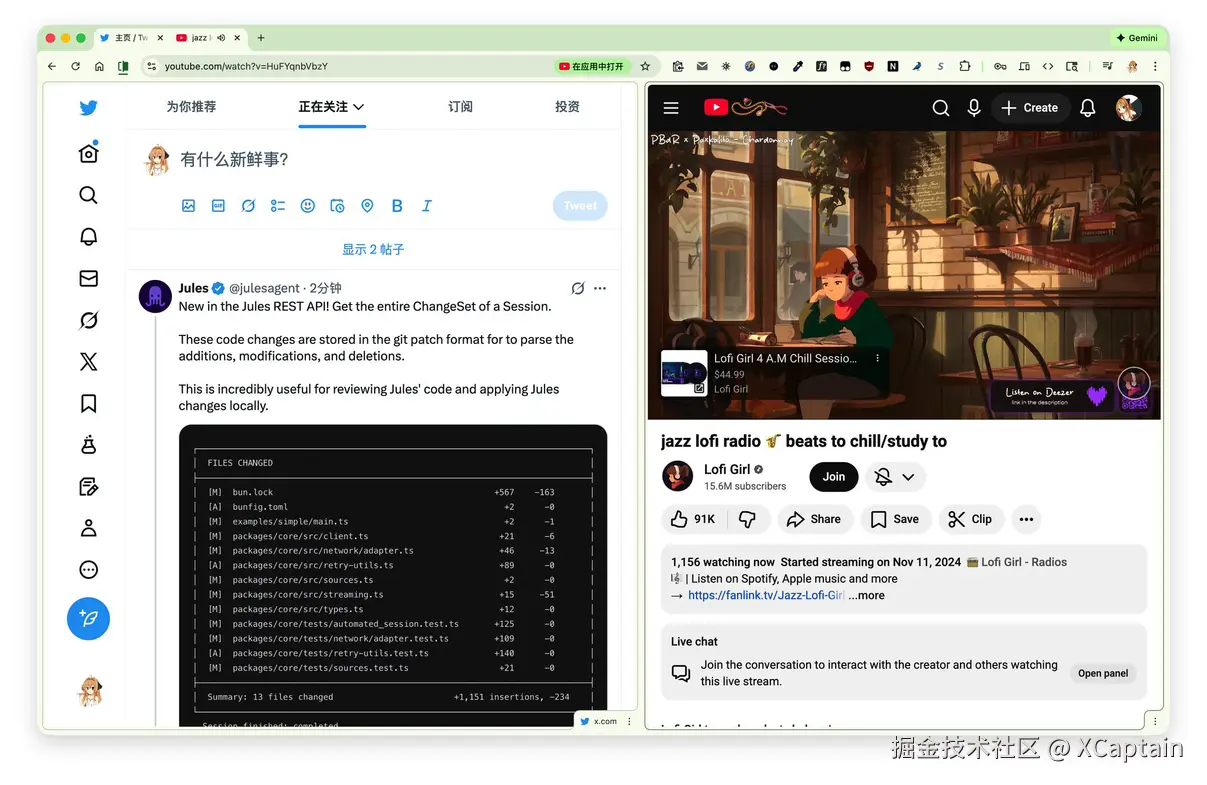Open the YouTube hamburger menu
Viewport: 1207px width, 785px height.
670,107
